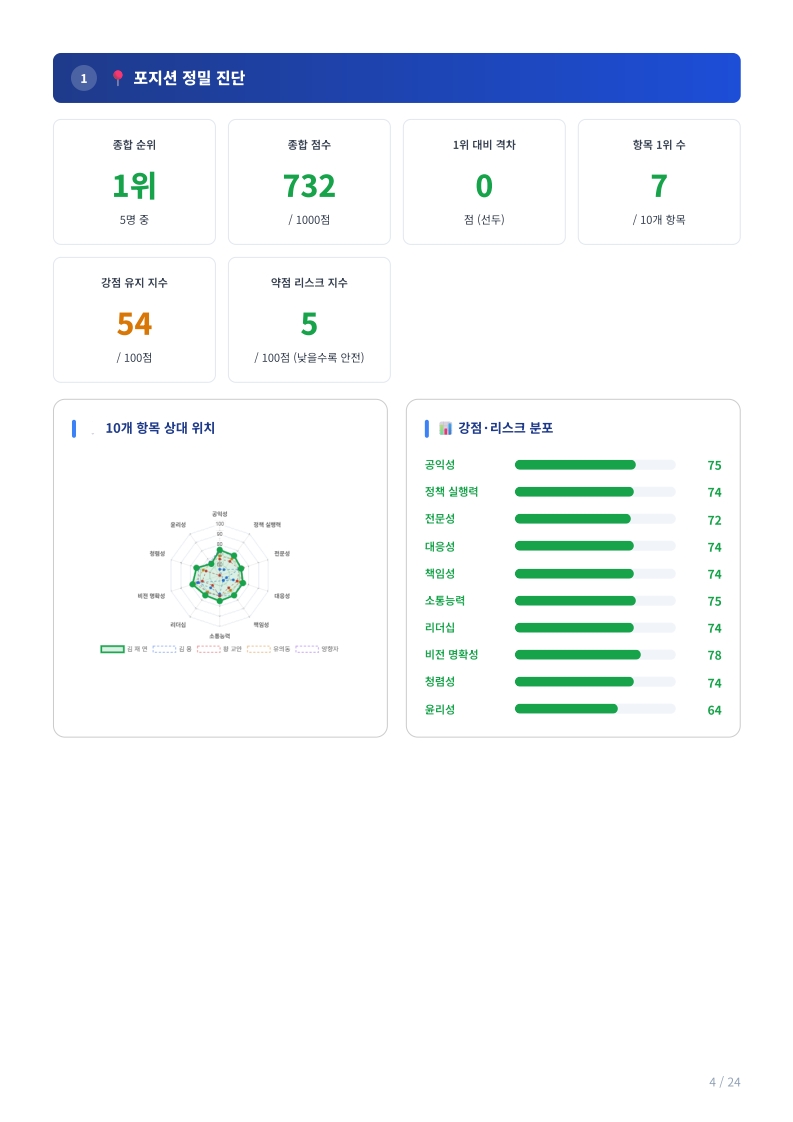Image resolution: width=793 pixels, height=1122 pixels.
Task: Select the 강점 유지 지수 card showing 54
Action: 134,320
